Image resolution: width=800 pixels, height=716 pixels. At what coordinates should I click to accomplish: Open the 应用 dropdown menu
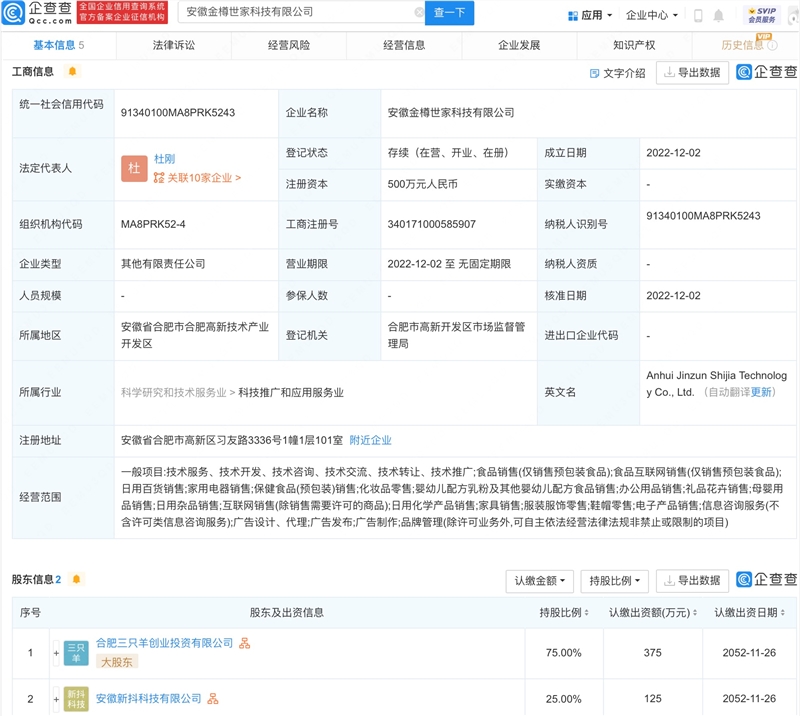tap(590, 15)
